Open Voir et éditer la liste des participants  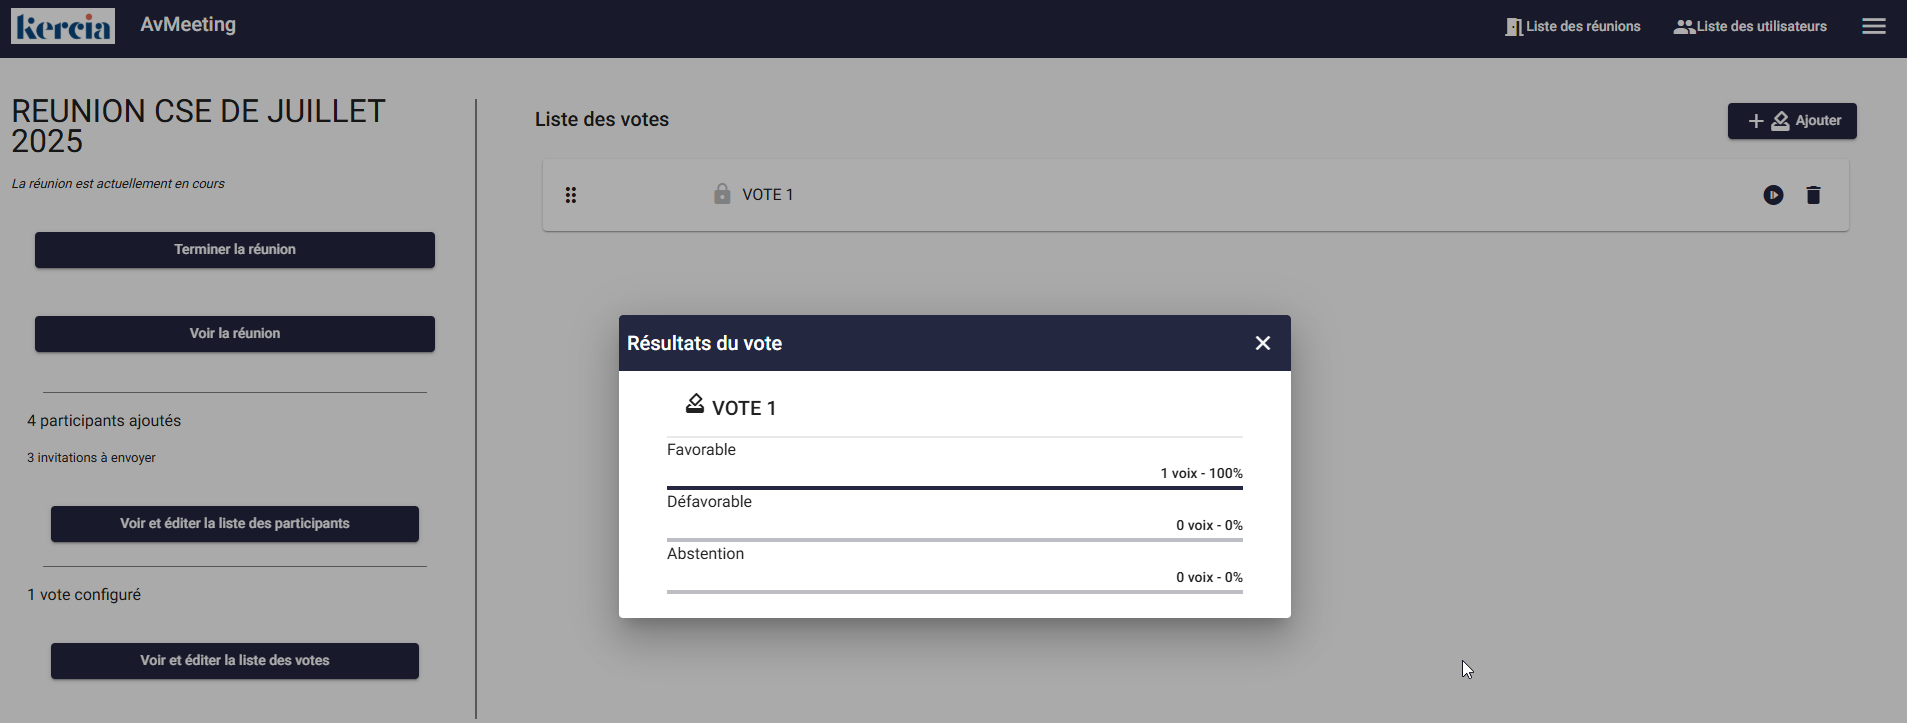pyautogui.click(x=235, y=524)
